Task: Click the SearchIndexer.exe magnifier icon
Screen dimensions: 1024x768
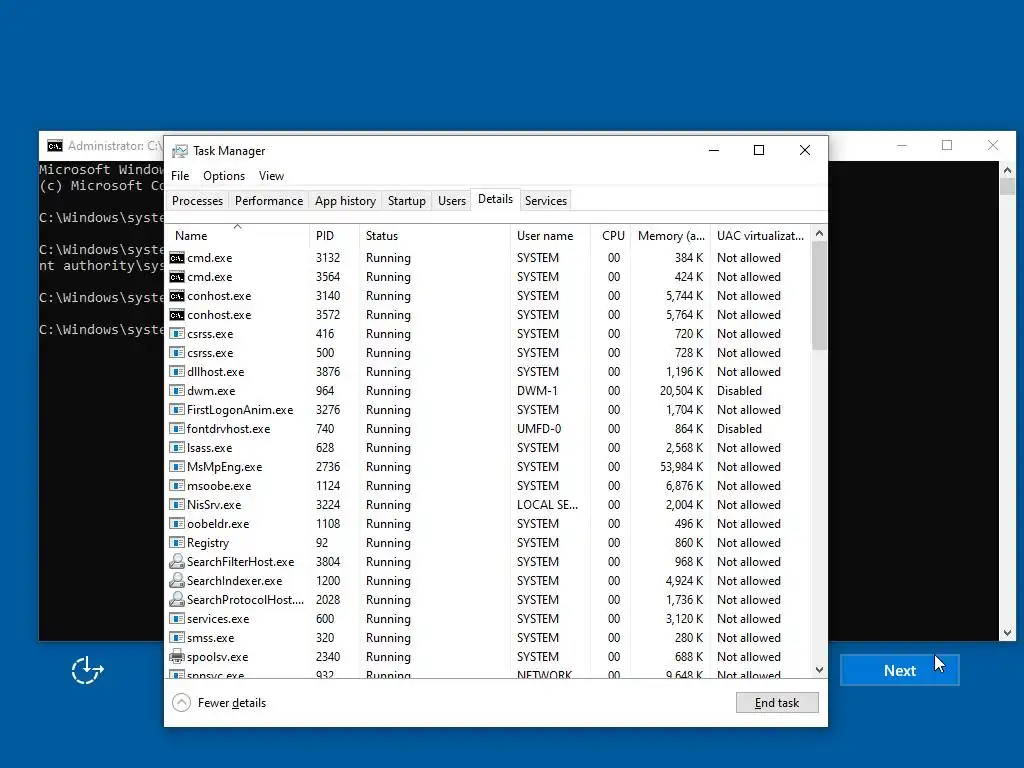Action: coord(176,580)
